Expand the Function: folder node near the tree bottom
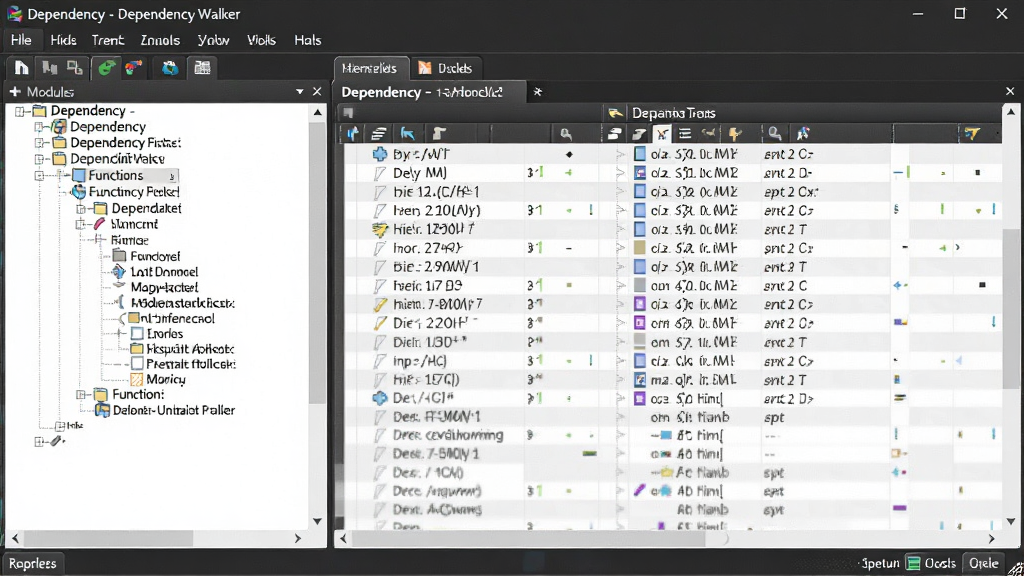This screenshot has width=1024, height=576. (80, 394)
